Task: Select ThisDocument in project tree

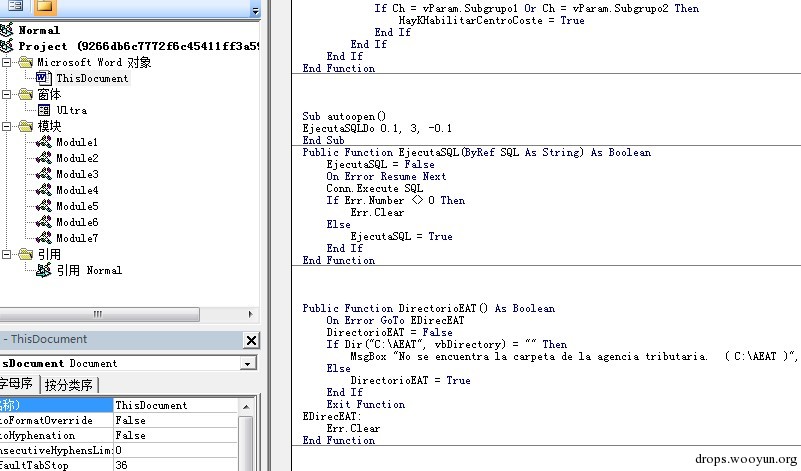Action: 92,78
